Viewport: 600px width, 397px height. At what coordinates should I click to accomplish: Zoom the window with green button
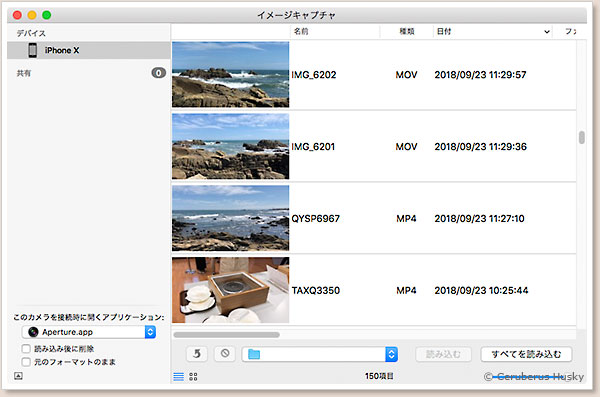(x=47, y=15)
